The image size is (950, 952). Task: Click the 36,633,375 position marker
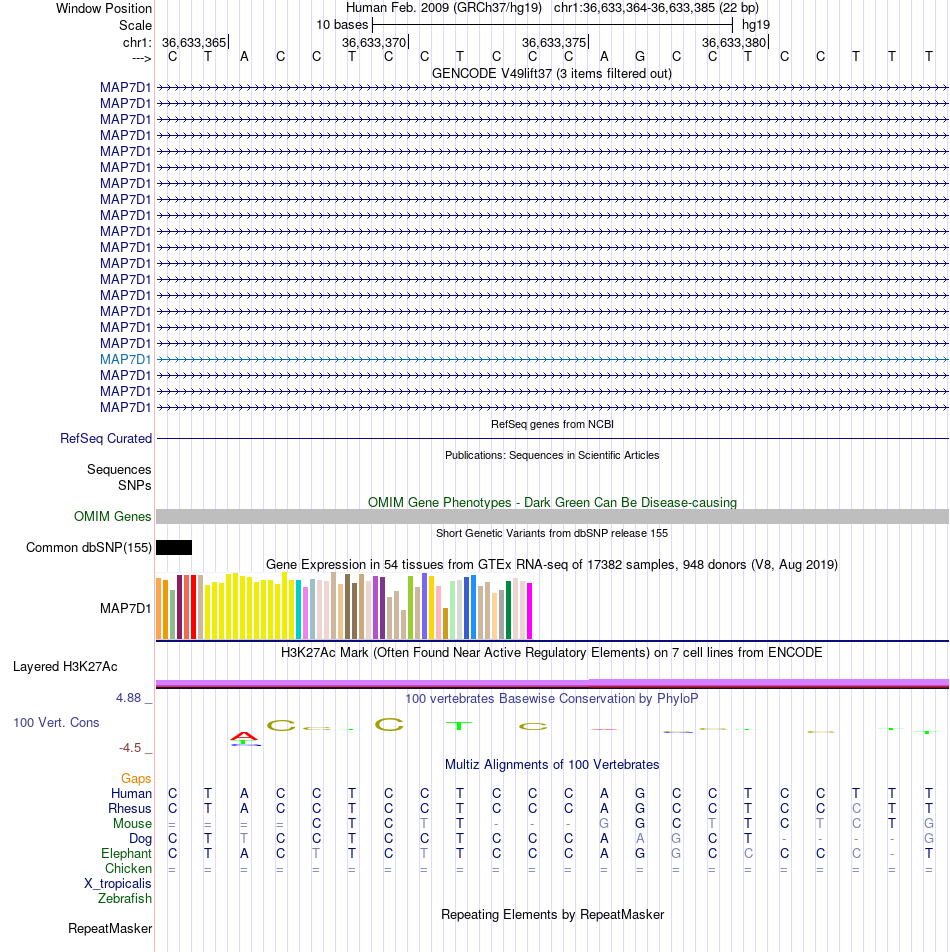coord(554,42)
